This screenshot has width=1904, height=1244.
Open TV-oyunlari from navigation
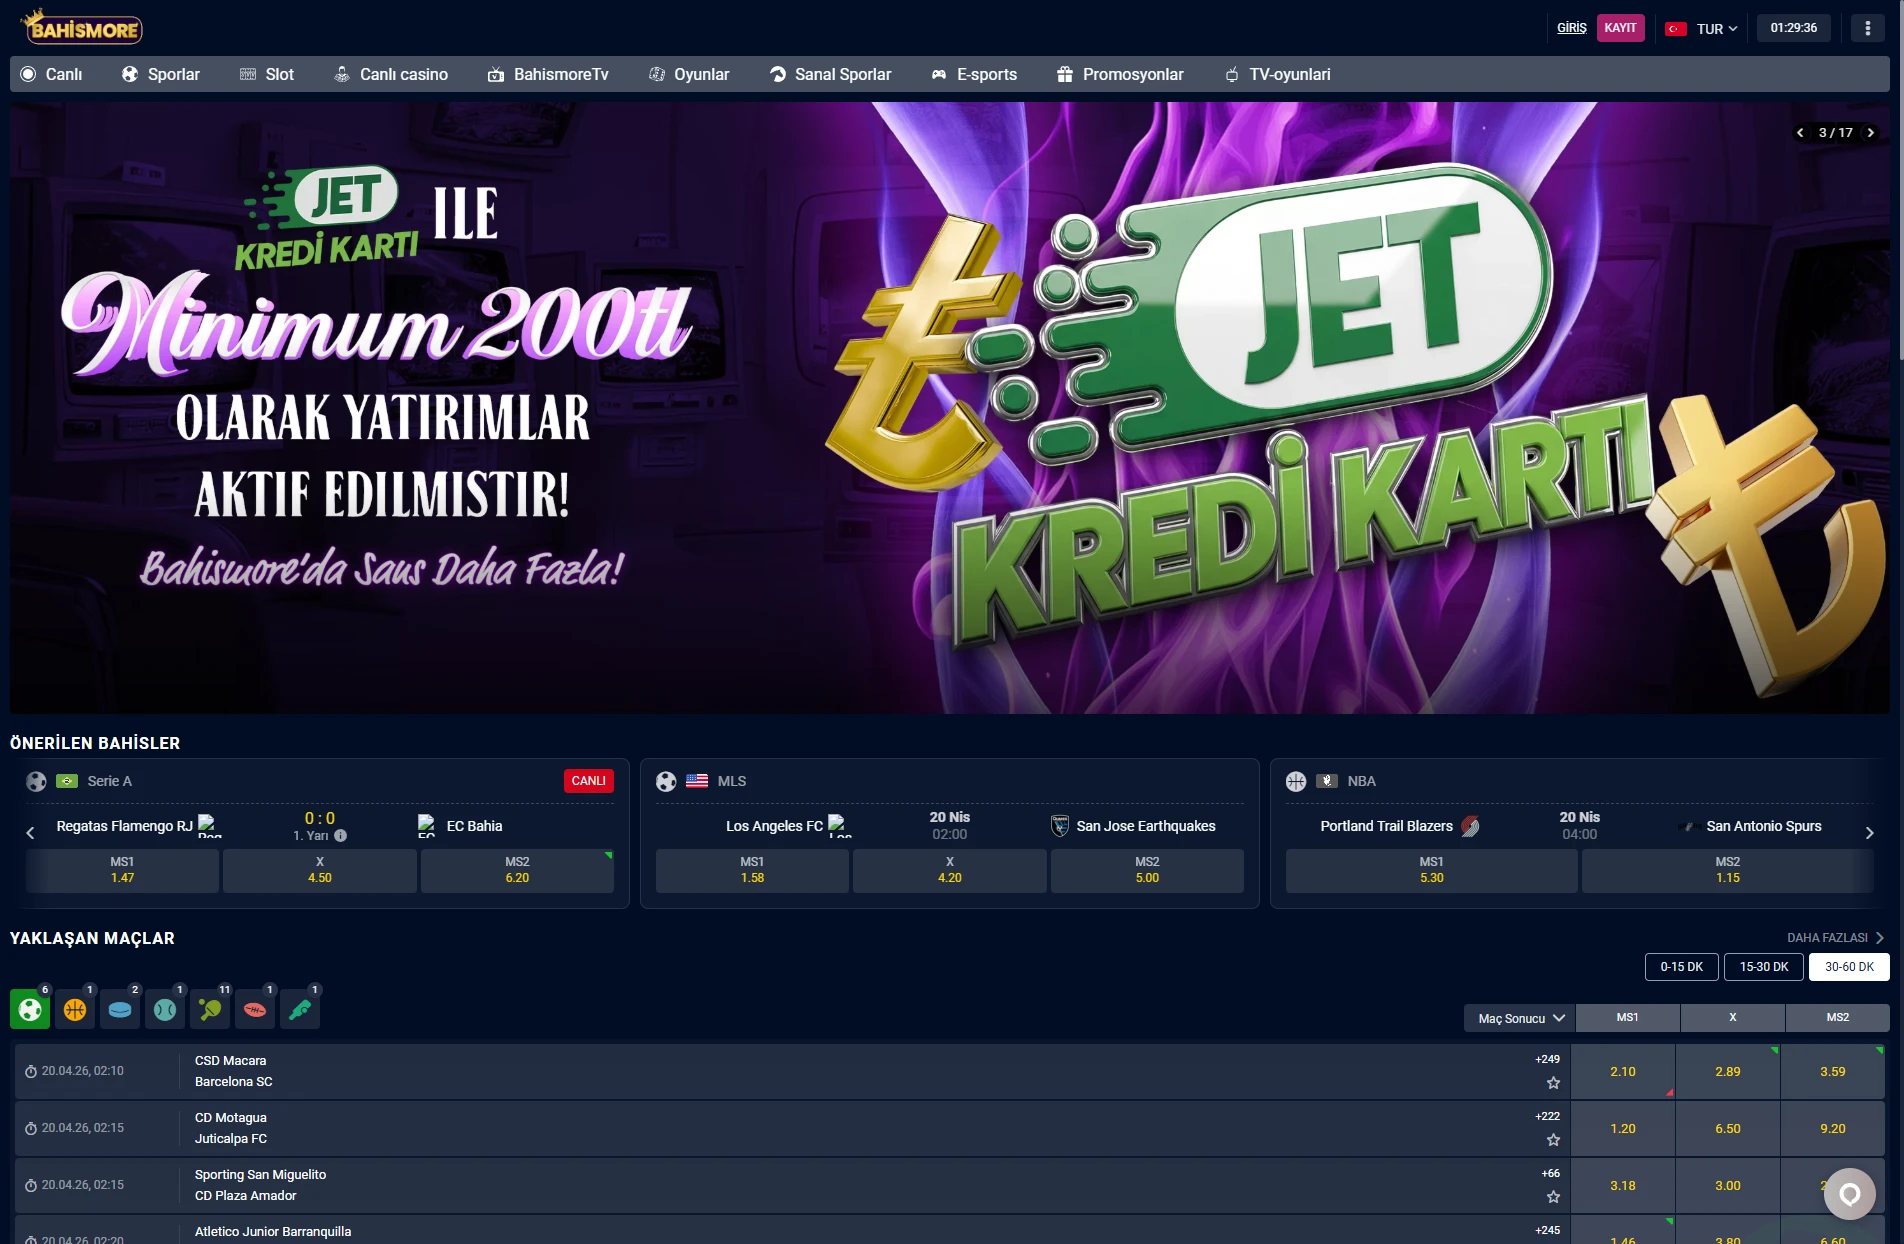(1277, 74)
